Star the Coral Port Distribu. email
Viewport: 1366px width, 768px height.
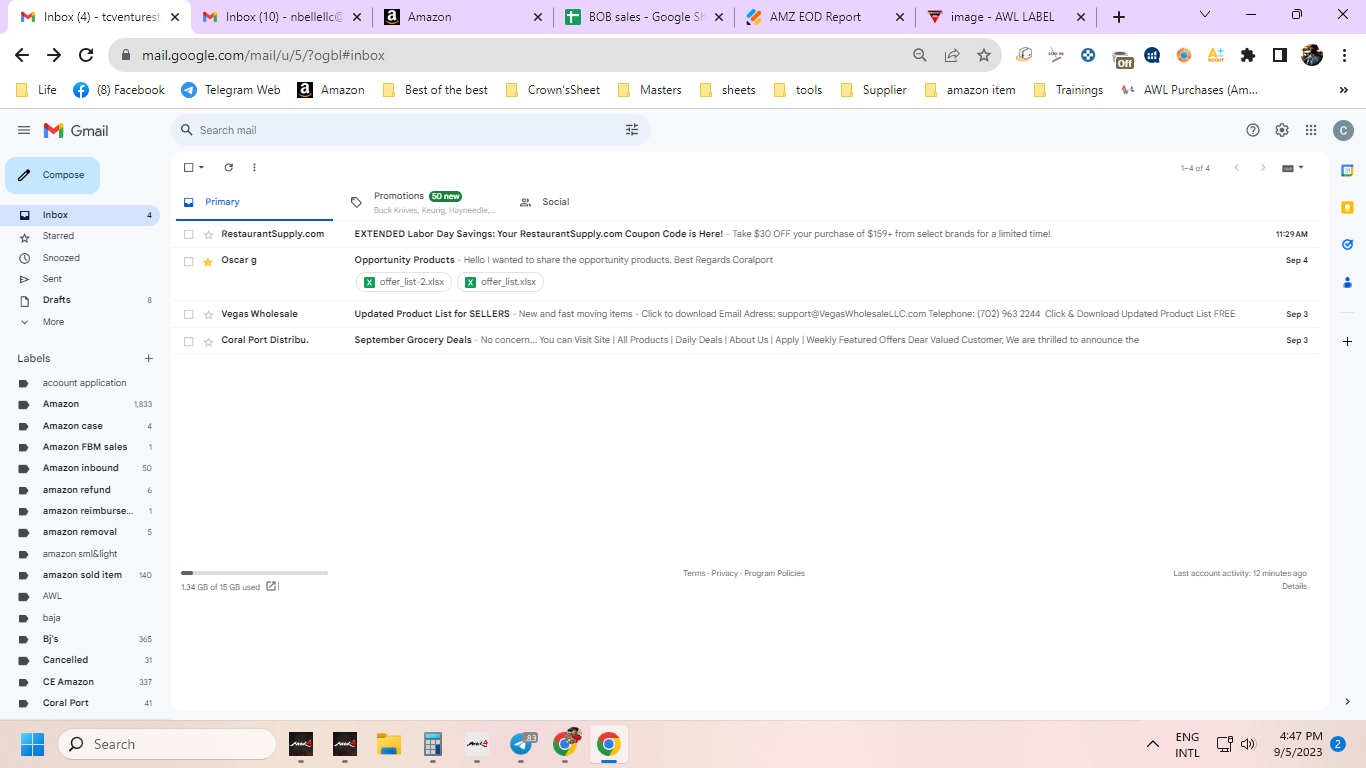208,341
